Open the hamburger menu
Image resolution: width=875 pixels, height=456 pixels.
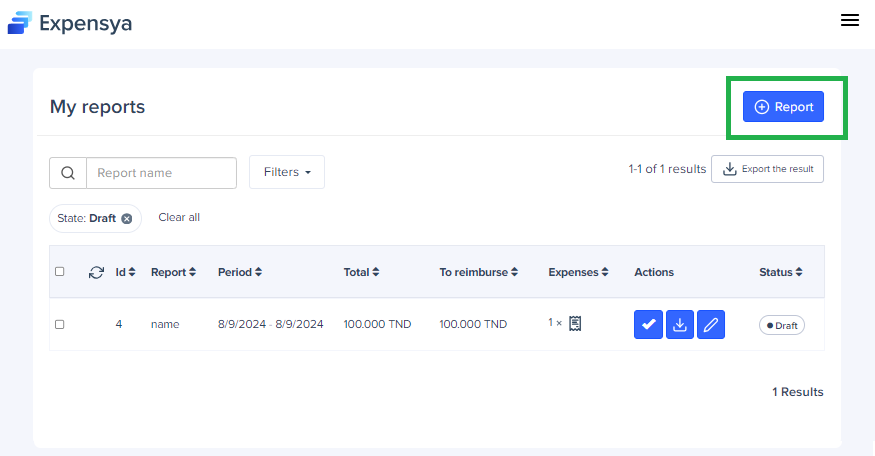coord(850,20)
